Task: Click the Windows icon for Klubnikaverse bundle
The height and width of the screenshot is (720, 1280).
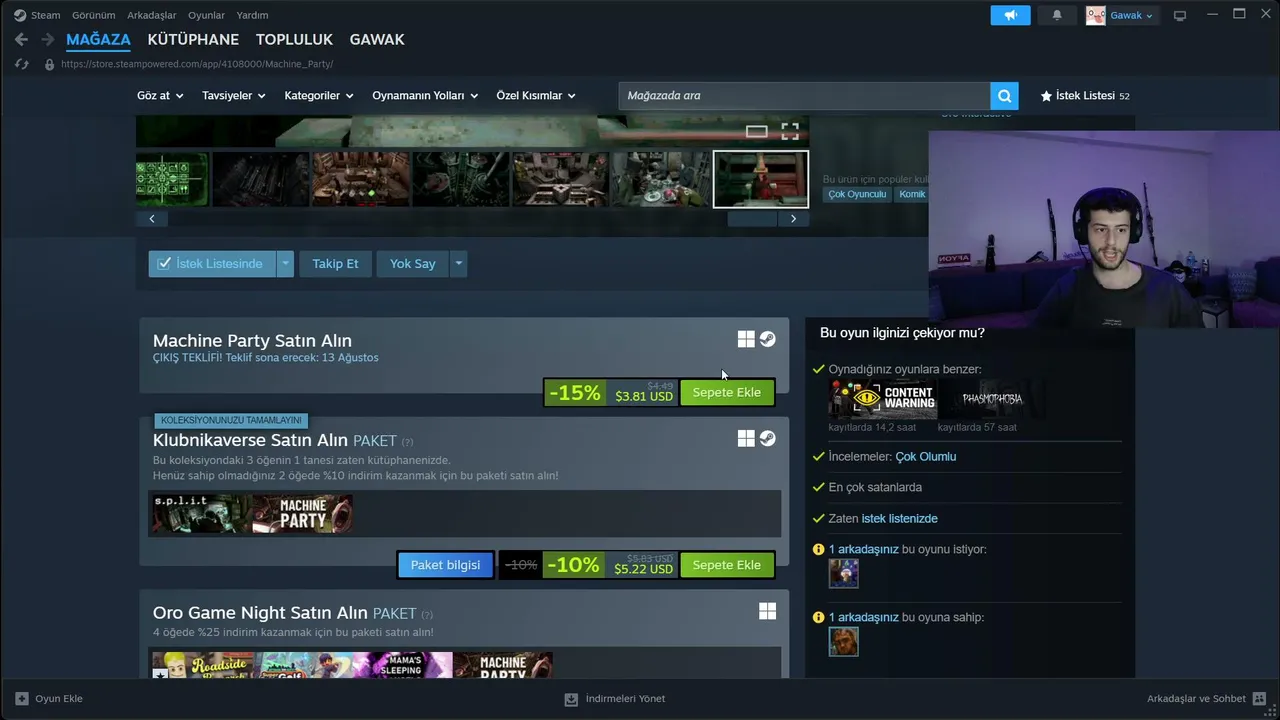Action: click(x=746, y=438)
